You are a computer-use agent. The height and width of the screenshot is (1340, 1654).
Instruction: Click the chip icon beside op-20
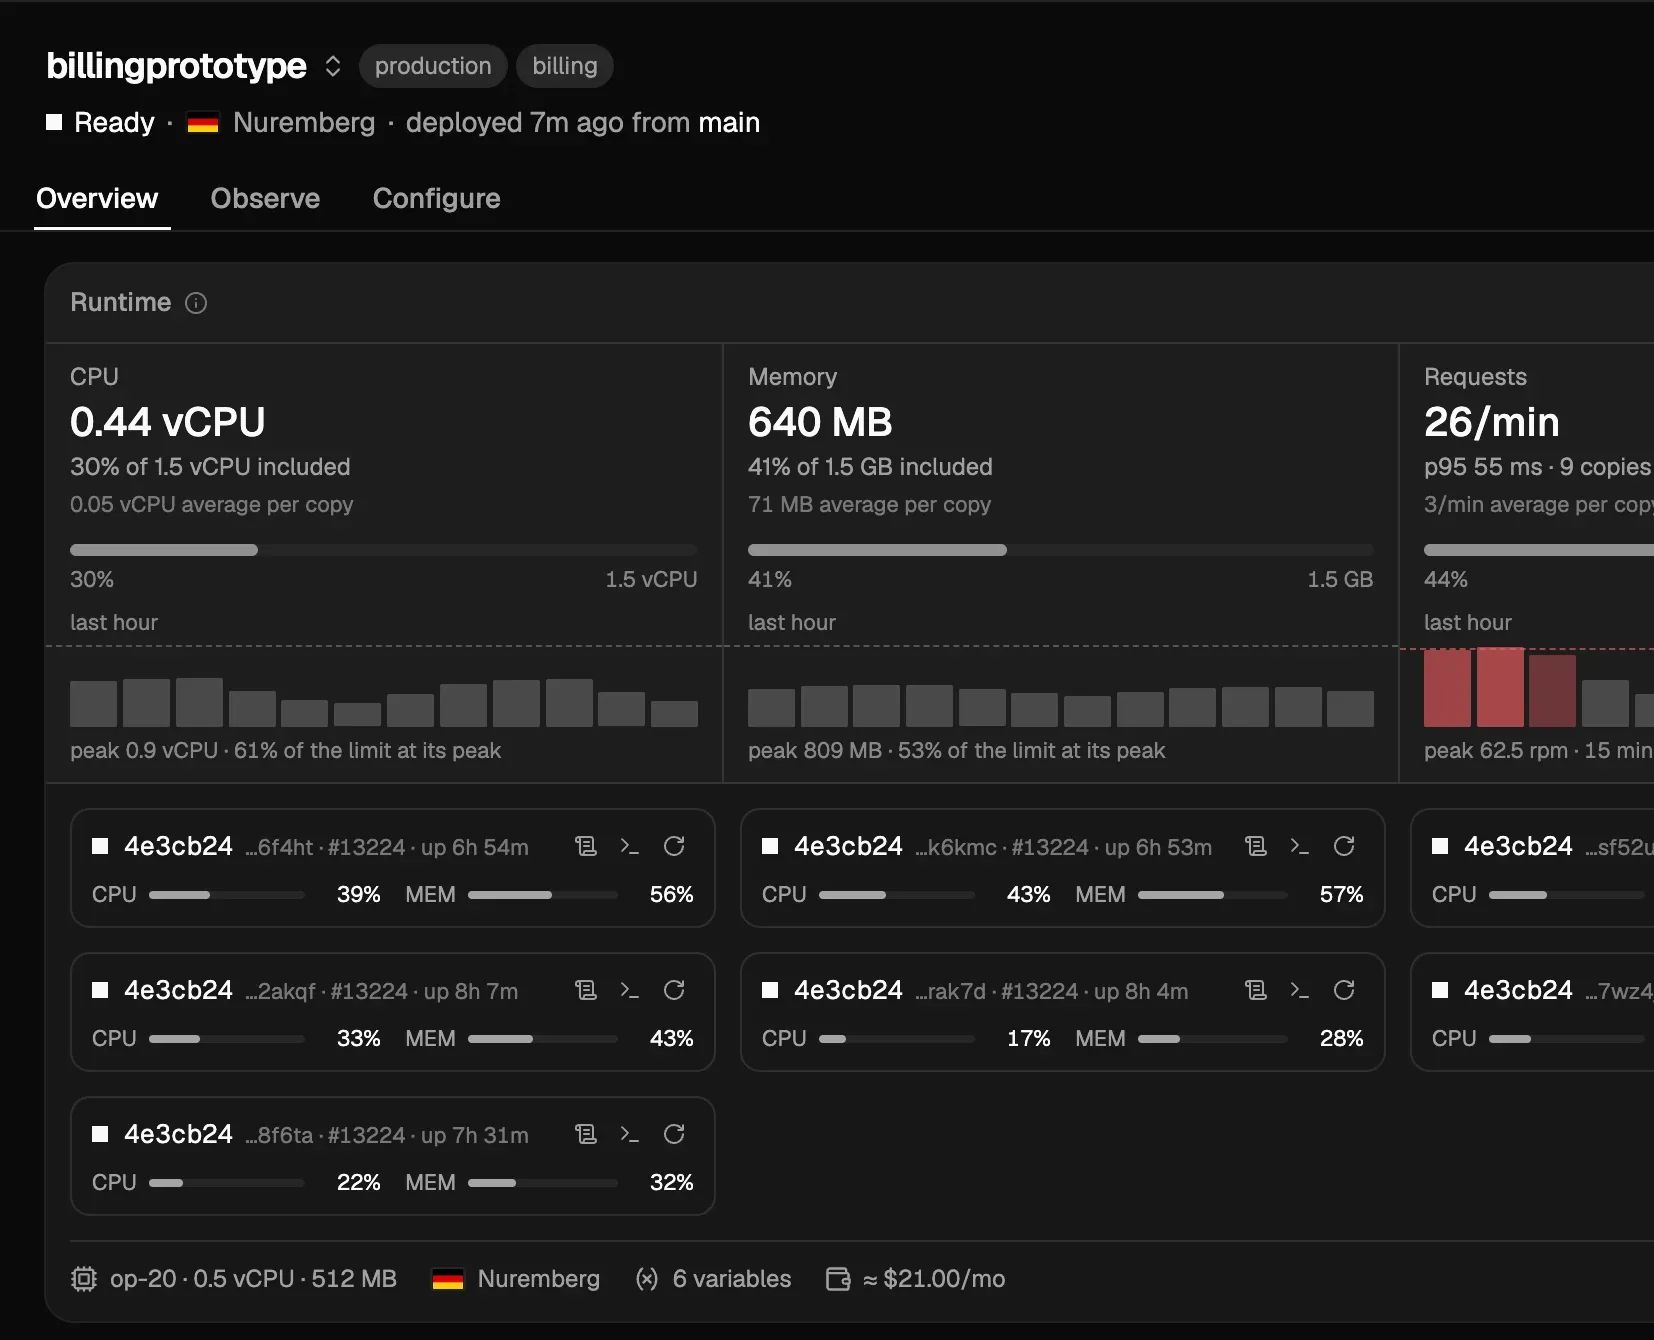84,1279
